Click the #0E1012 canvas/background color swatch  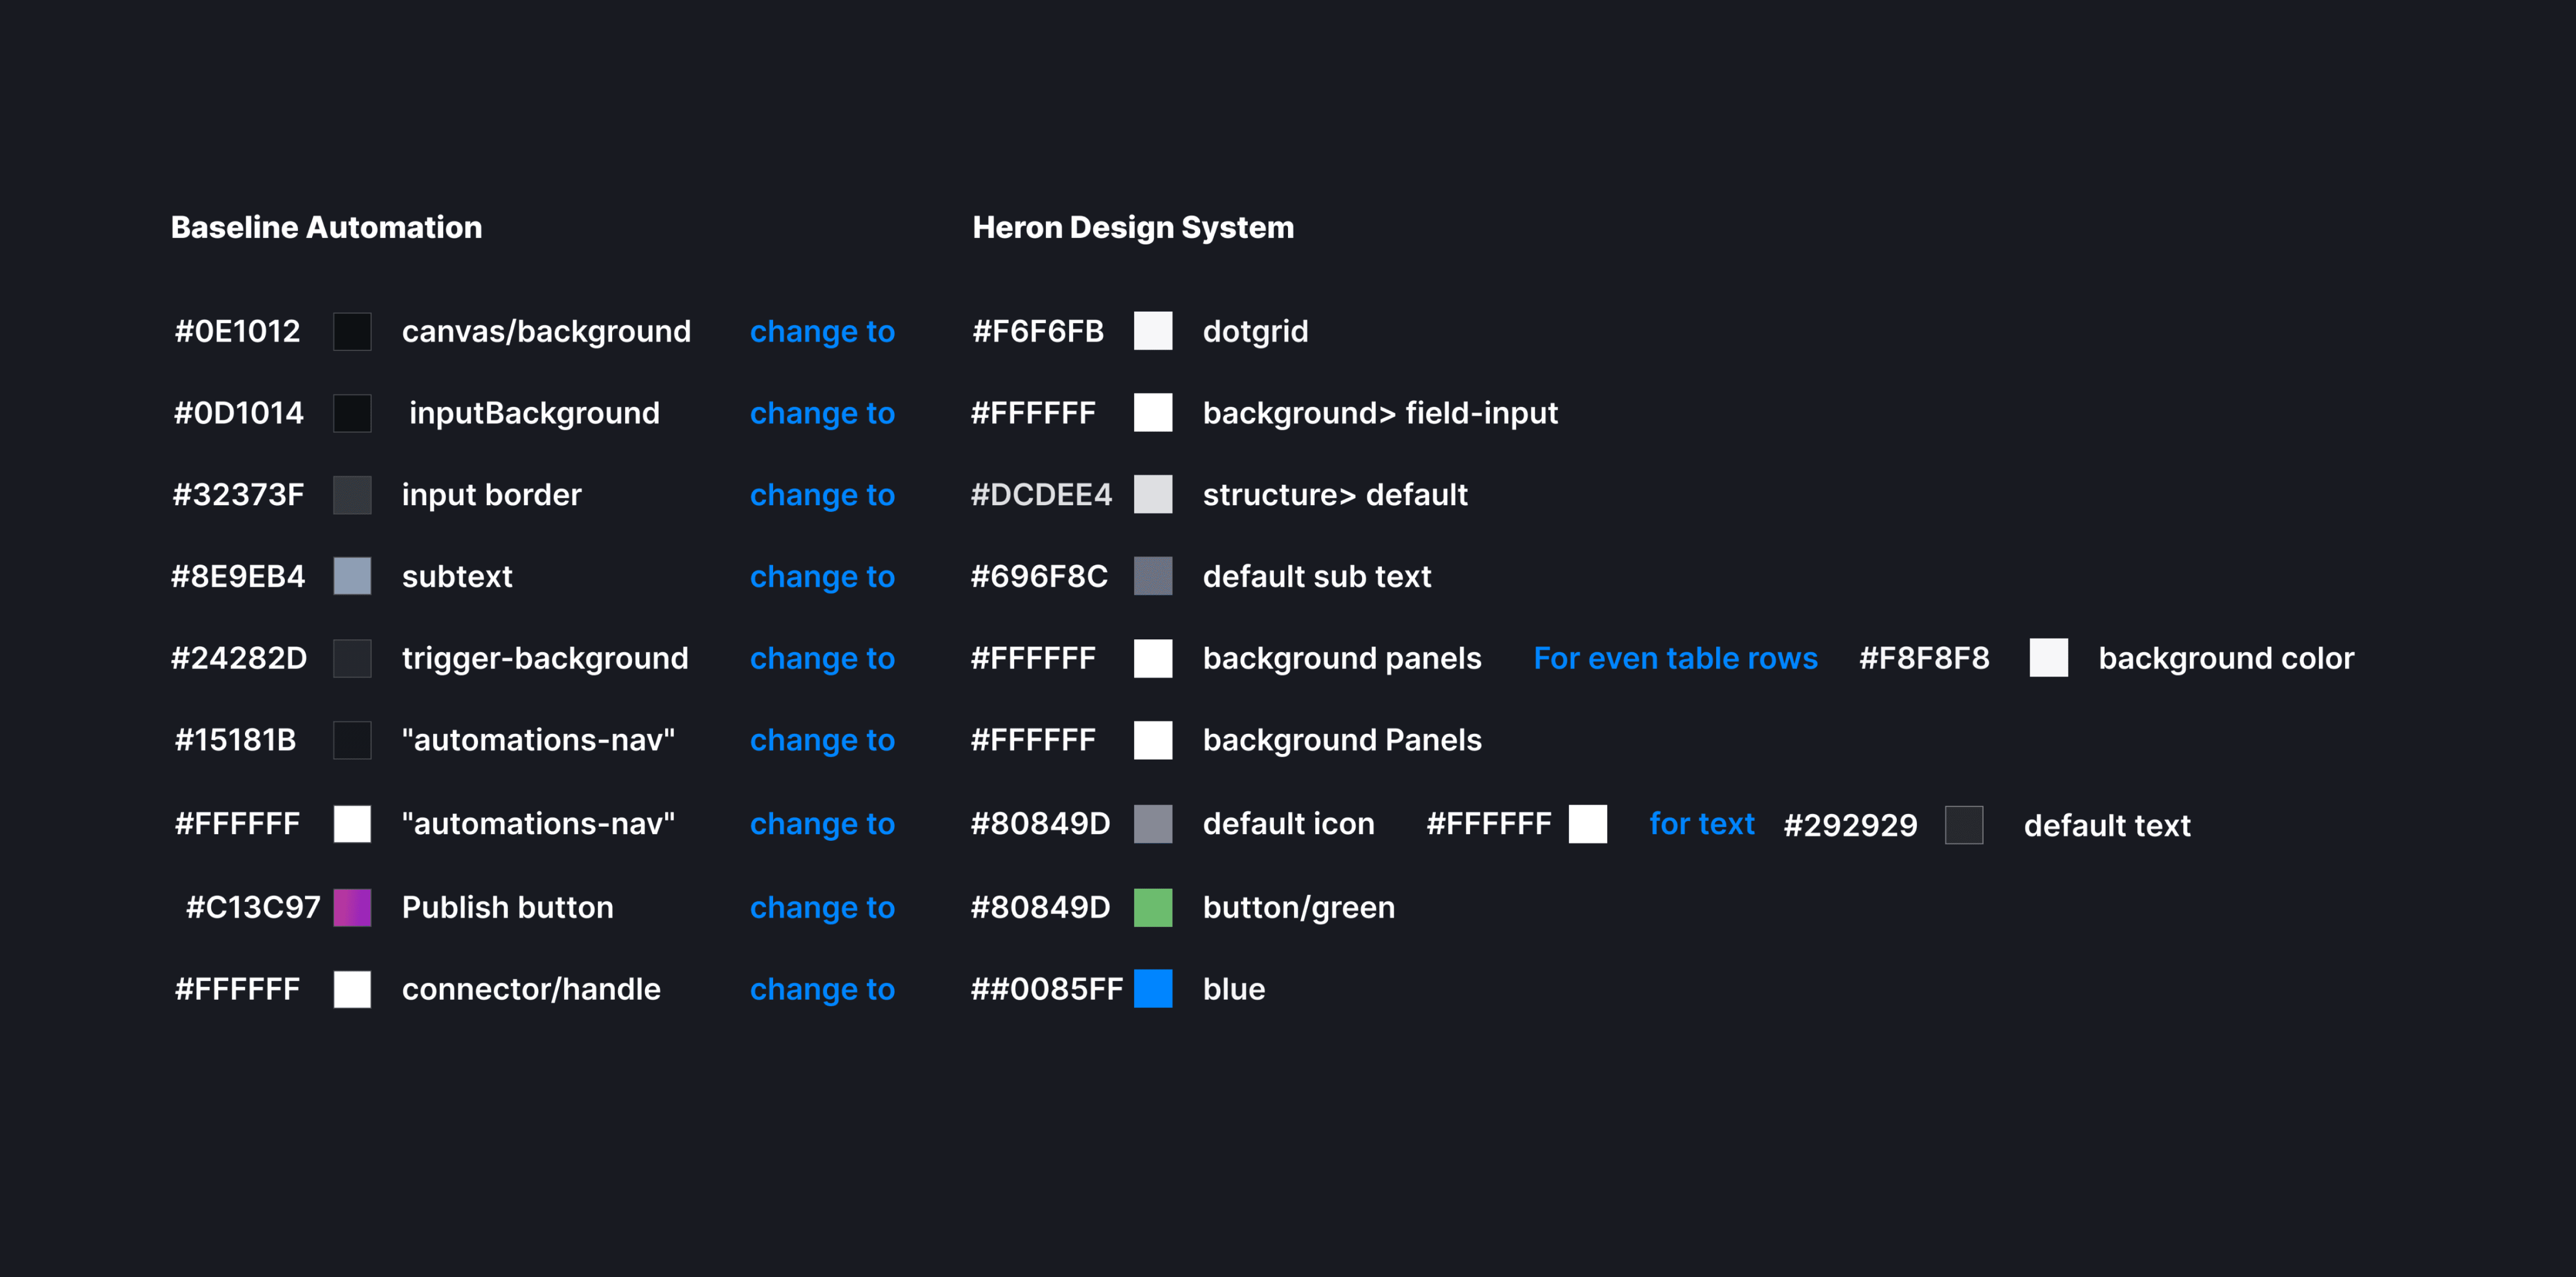(352, 331)
